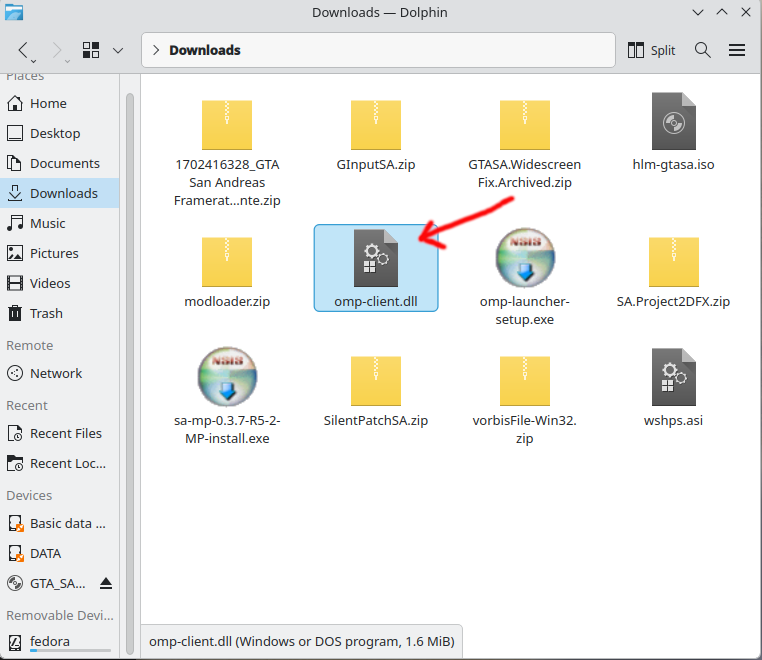Open Recent Locations entry

click(59, 464)
